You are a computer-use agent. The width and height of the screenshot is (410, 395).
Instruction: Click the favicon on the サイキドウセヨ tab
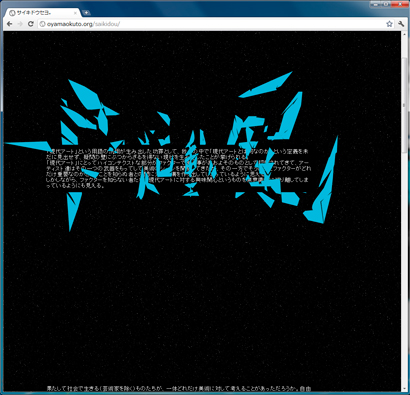tap(12, 13)
